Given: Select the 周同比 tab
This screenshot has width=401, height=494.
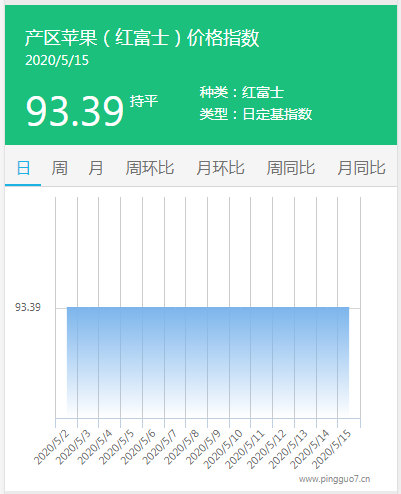Looking at the screenshot, I should (291, 168).
